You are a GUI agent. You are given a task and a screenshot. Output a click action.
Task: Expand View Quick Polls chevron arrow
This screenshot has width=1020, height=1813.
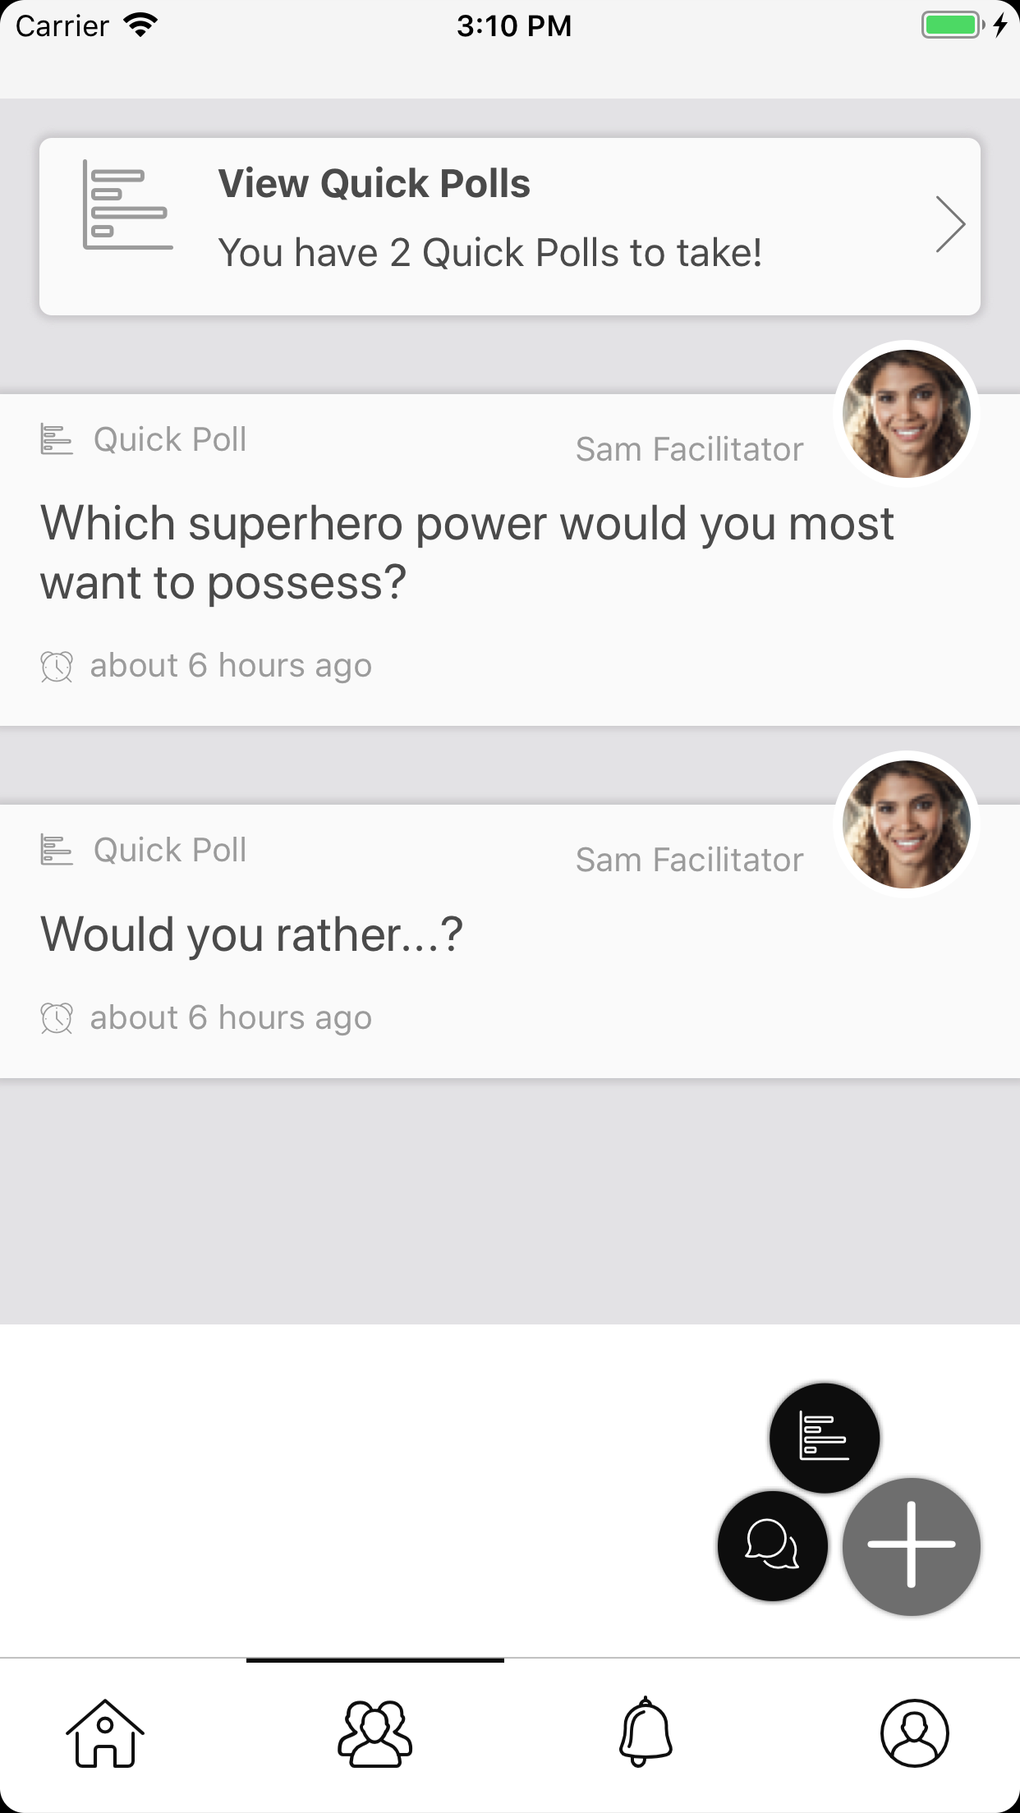(949, 225)
